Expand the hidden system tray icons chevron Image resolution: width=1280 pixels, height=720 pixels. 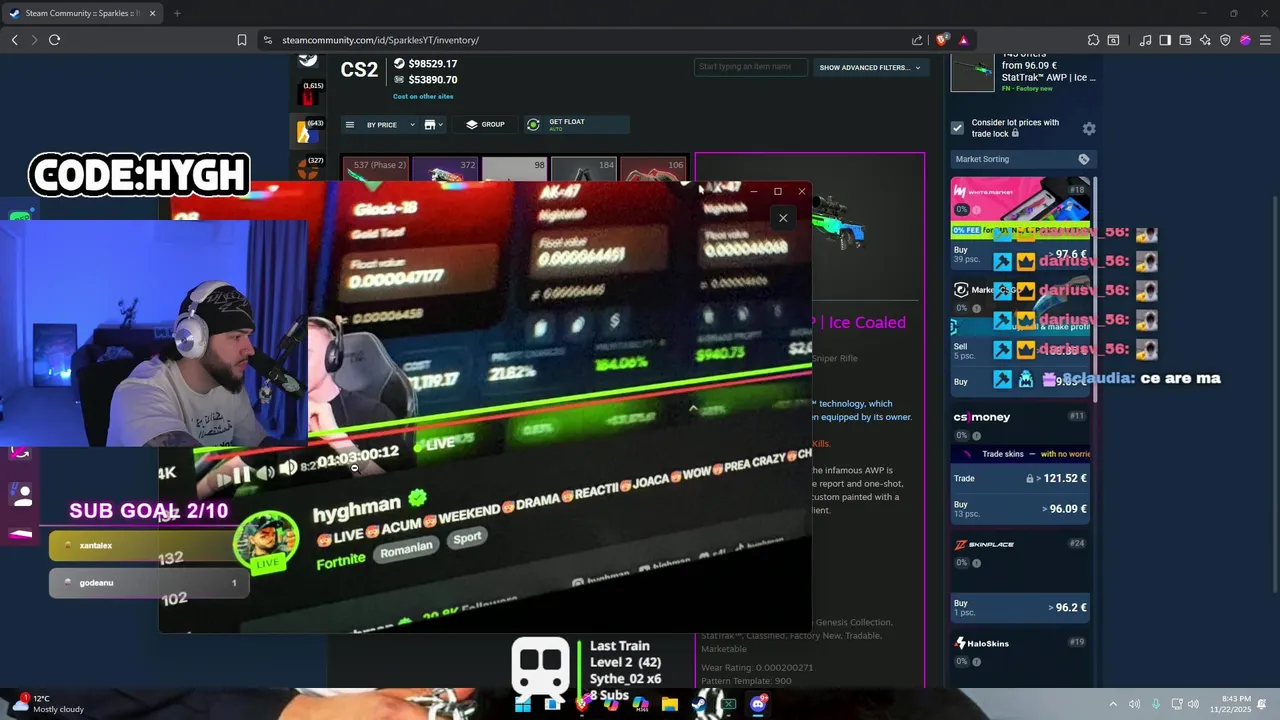click(1113, 704)
